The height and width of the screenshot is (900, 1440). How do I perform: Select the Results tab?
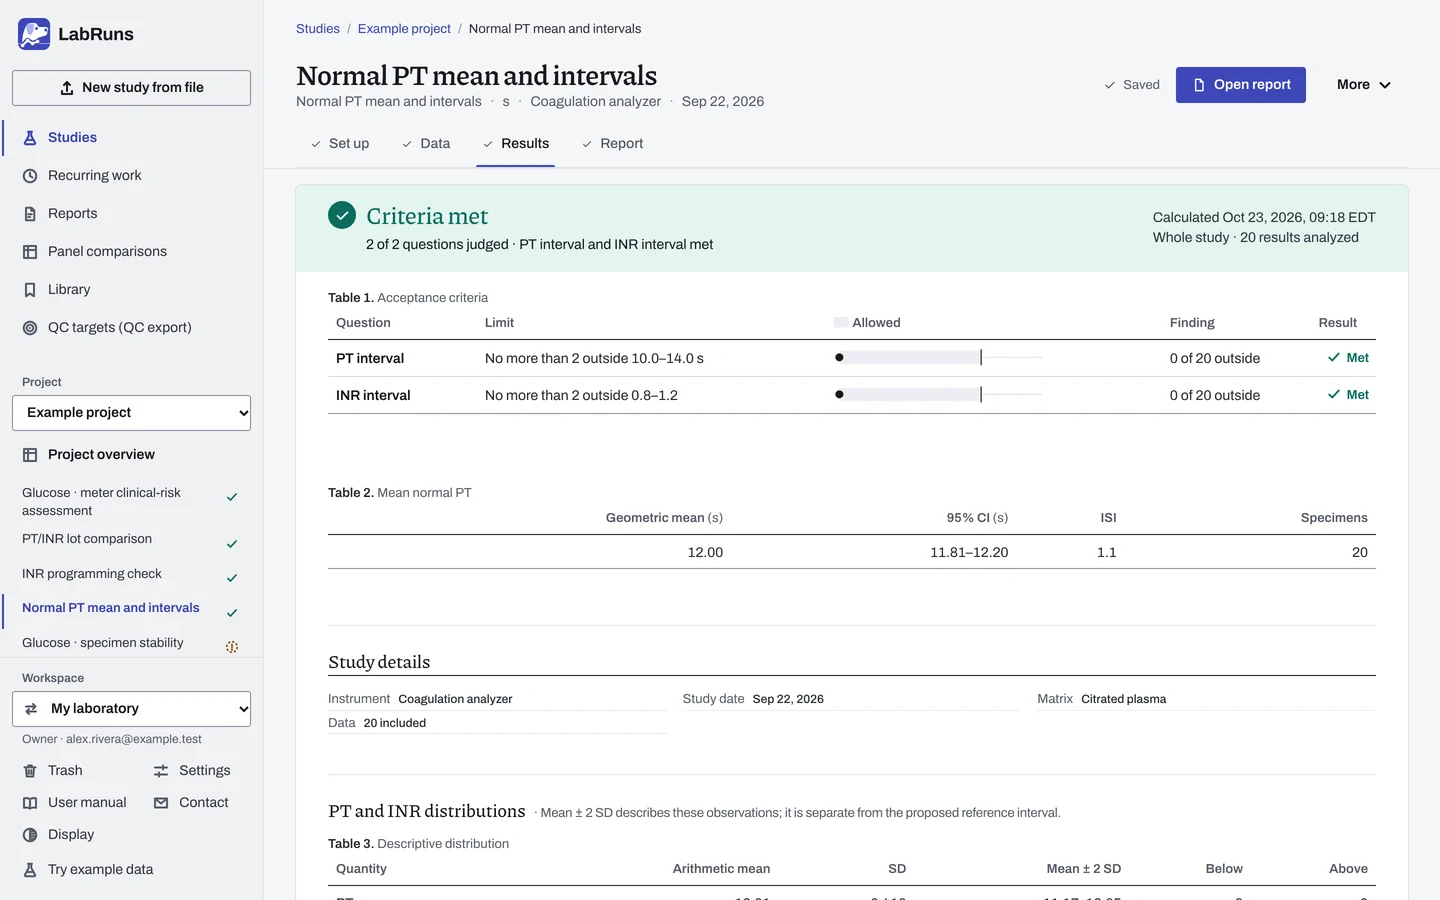pos(516,144)
